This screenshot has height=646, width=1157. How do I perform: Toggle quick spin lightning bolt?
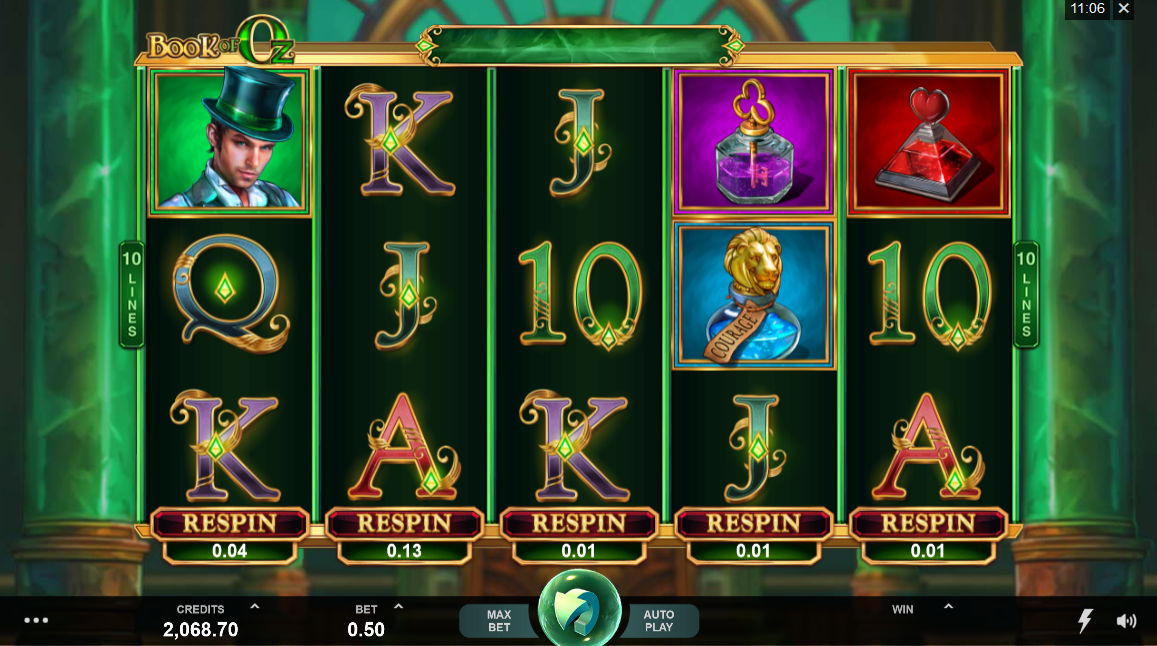point(1084,620)
